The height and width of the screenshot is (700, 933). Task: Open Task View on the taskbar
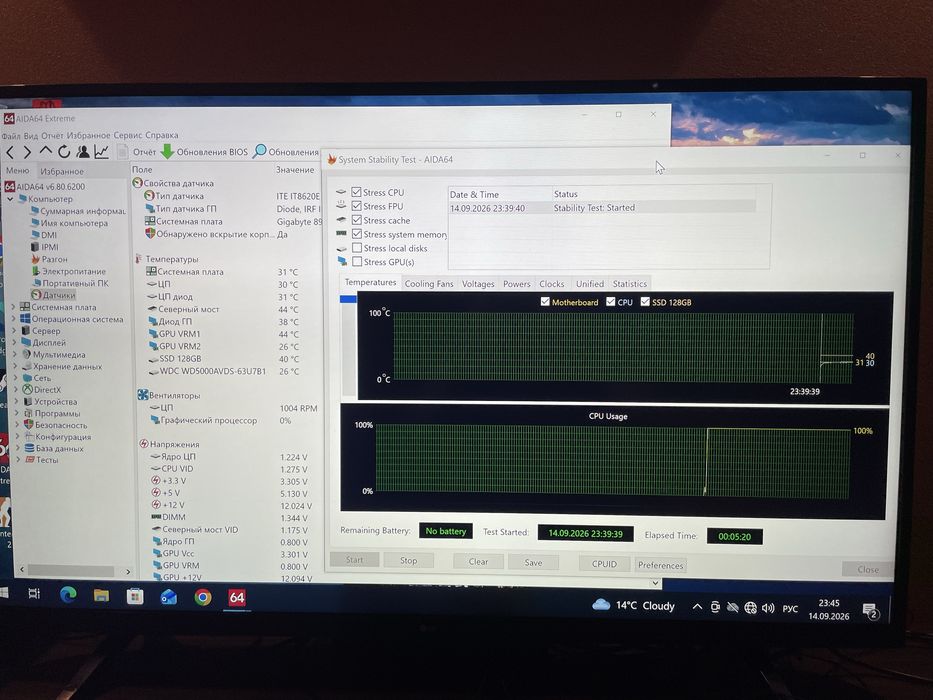click(x=34, y=593)
